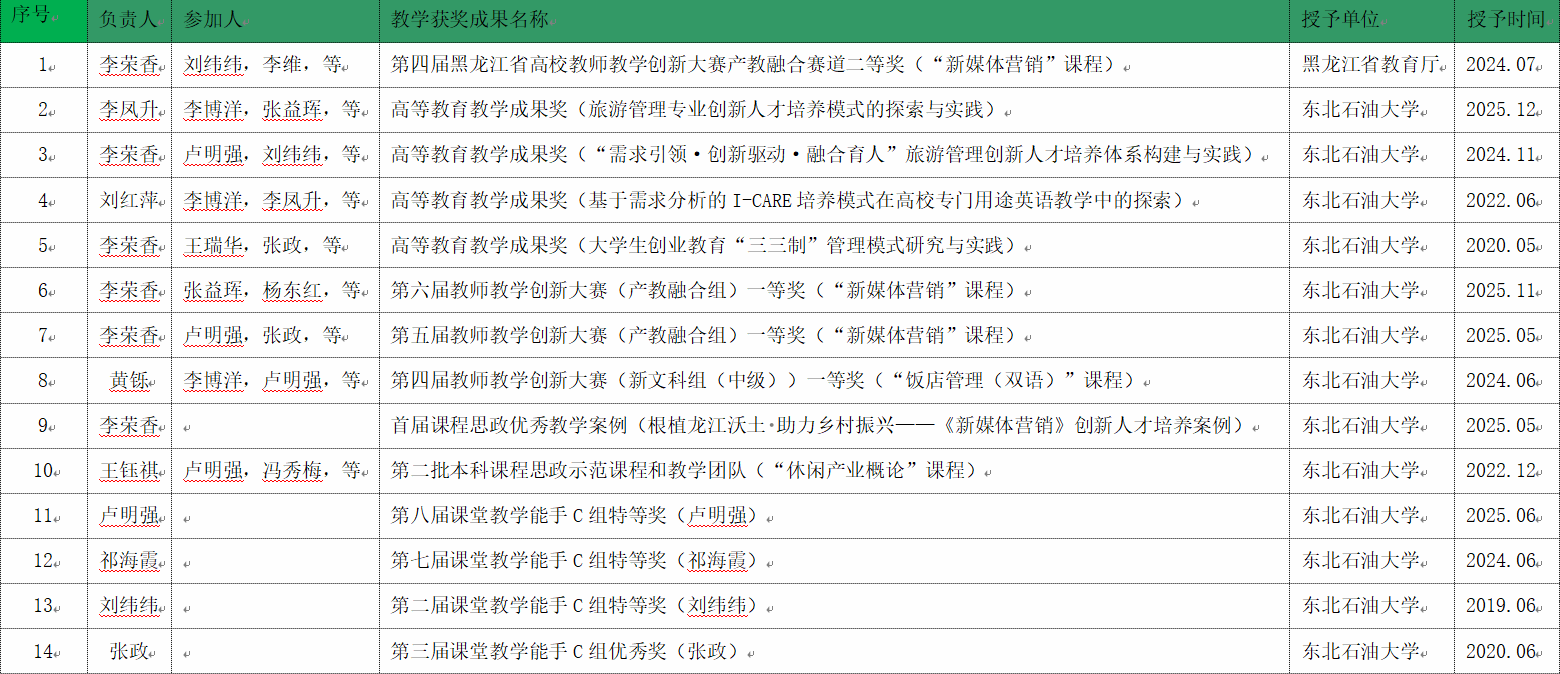Click the "授予单位" column header
Image resolution: width=1560 pixels, height=674 pixels.
1340,20
